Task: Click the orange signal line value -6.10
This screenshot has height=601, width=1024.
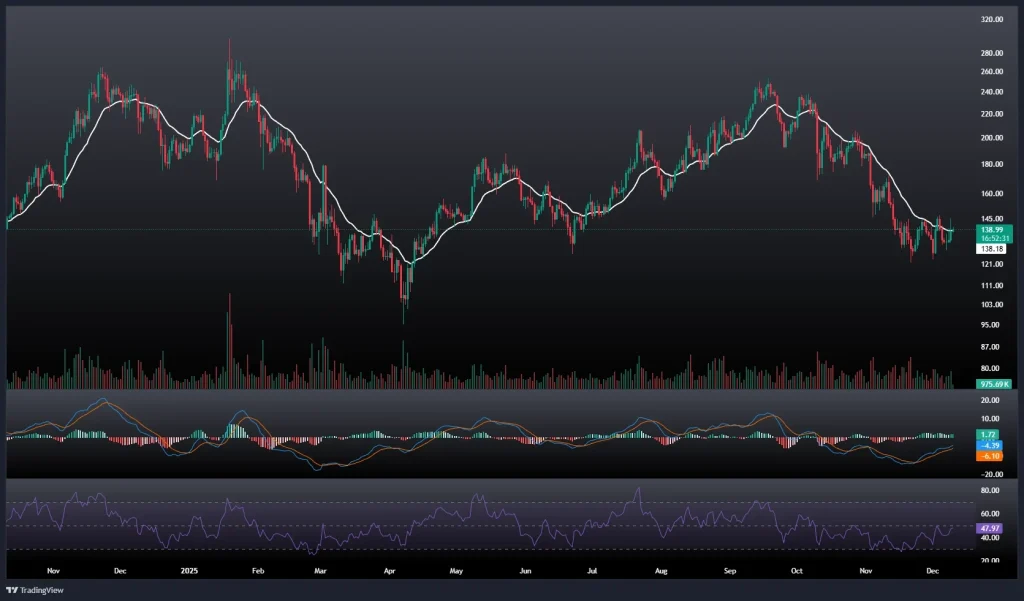Action: point(989,456)
